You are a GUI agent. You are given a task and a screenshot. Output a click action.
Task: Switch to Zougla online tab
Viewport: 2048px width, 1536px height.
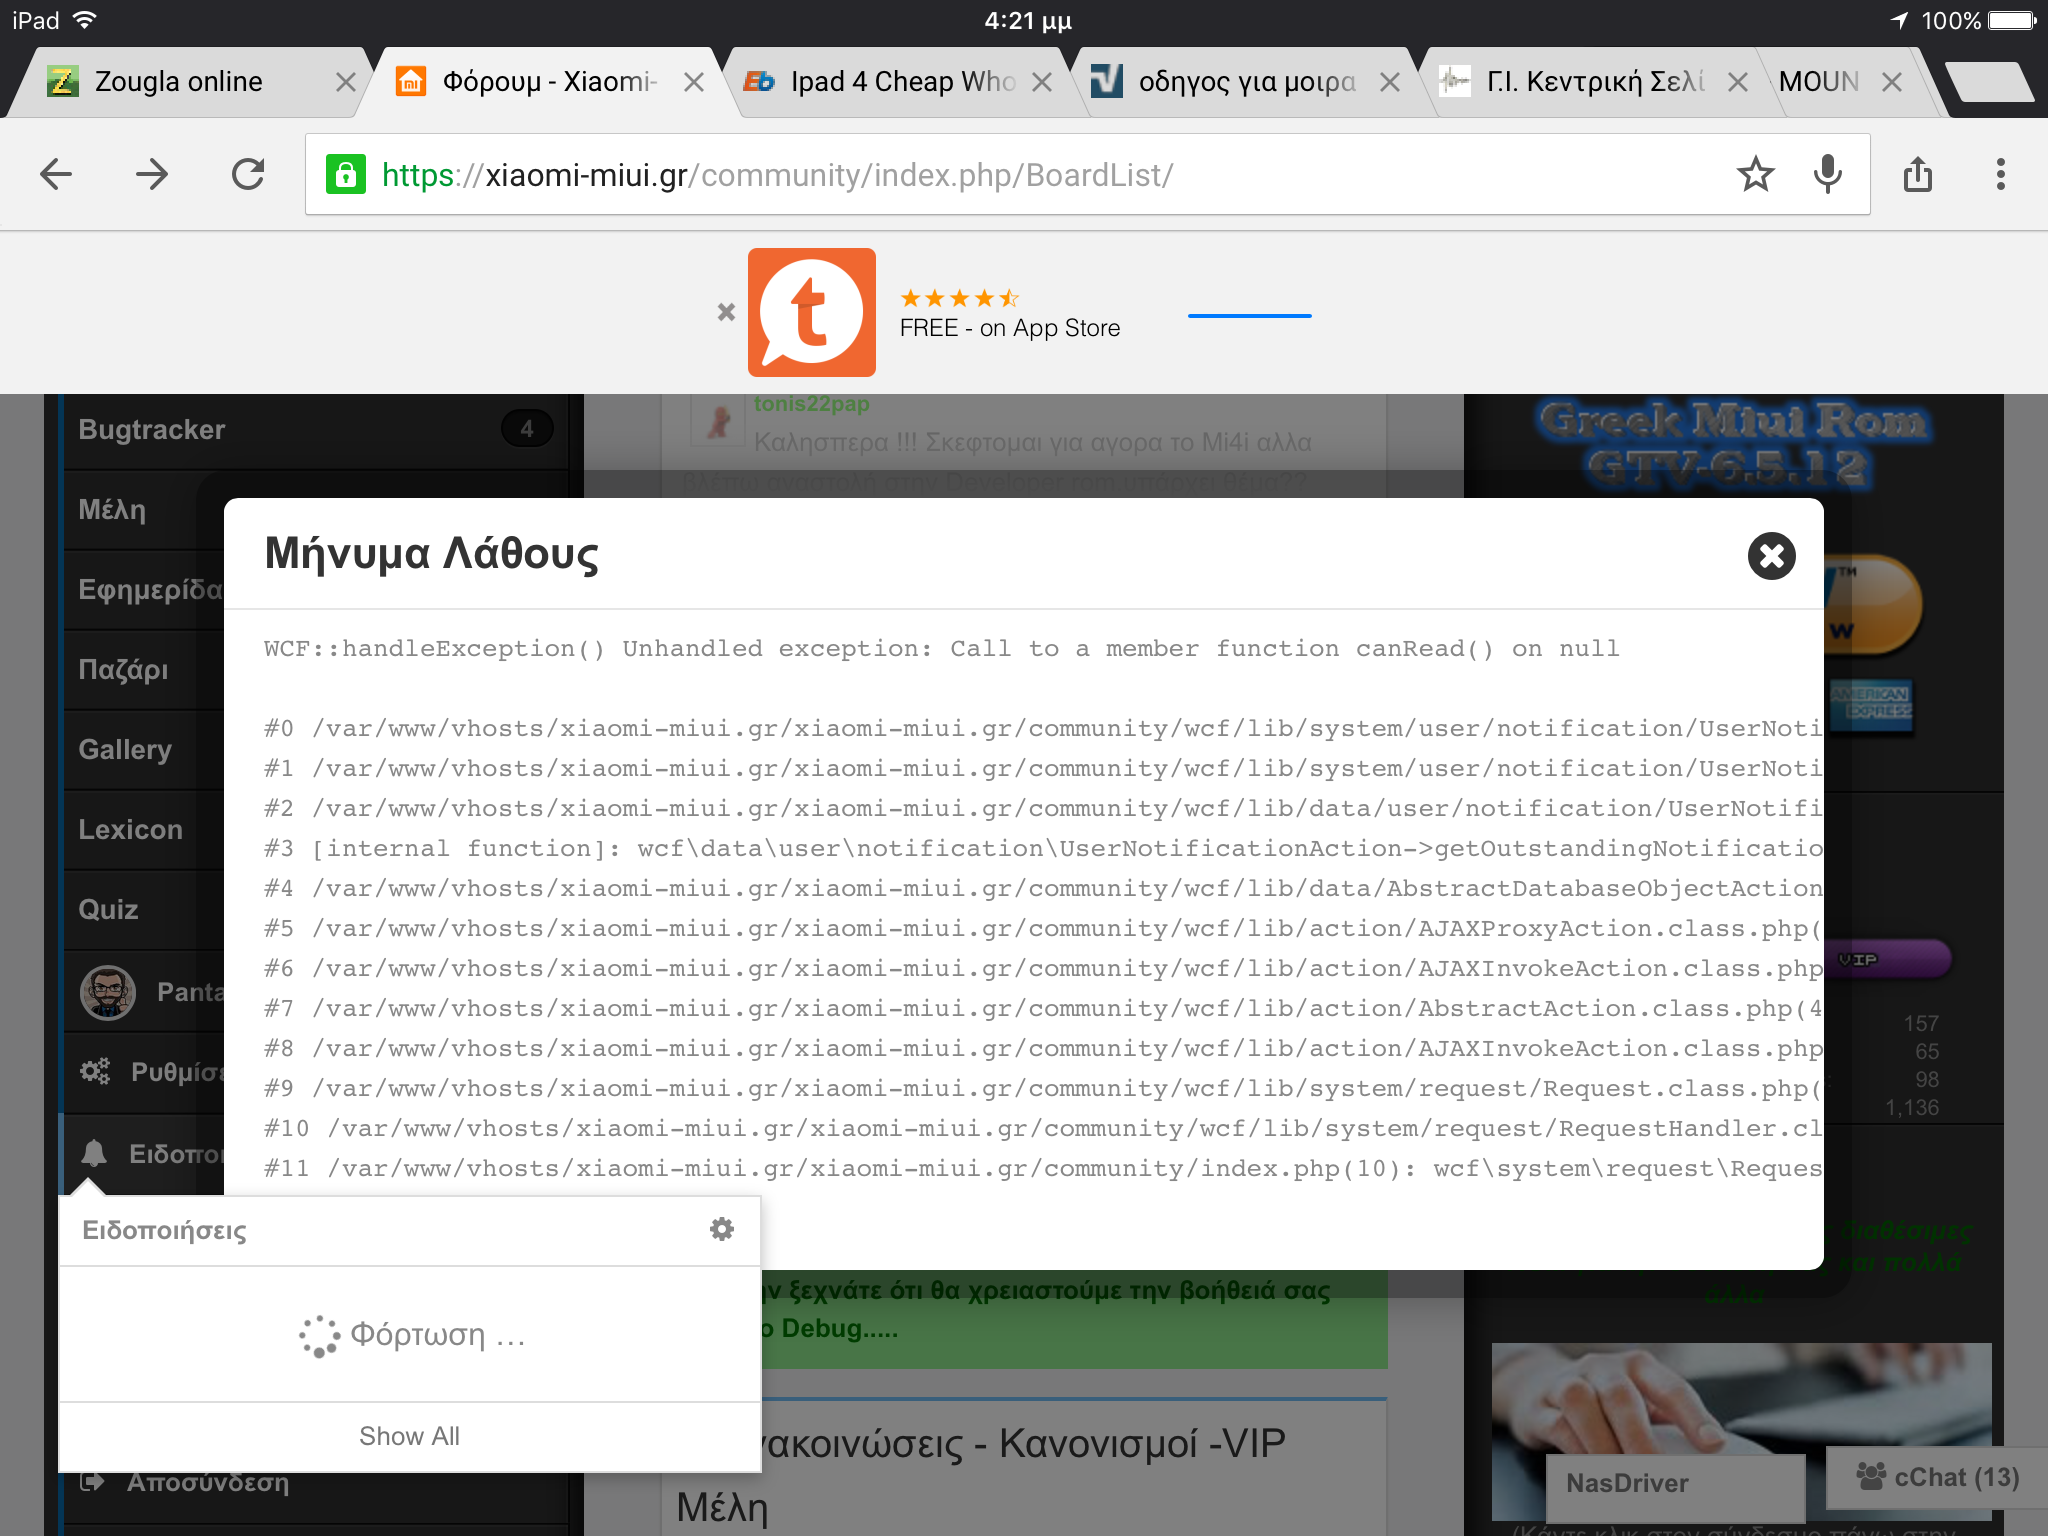(178, 82)
